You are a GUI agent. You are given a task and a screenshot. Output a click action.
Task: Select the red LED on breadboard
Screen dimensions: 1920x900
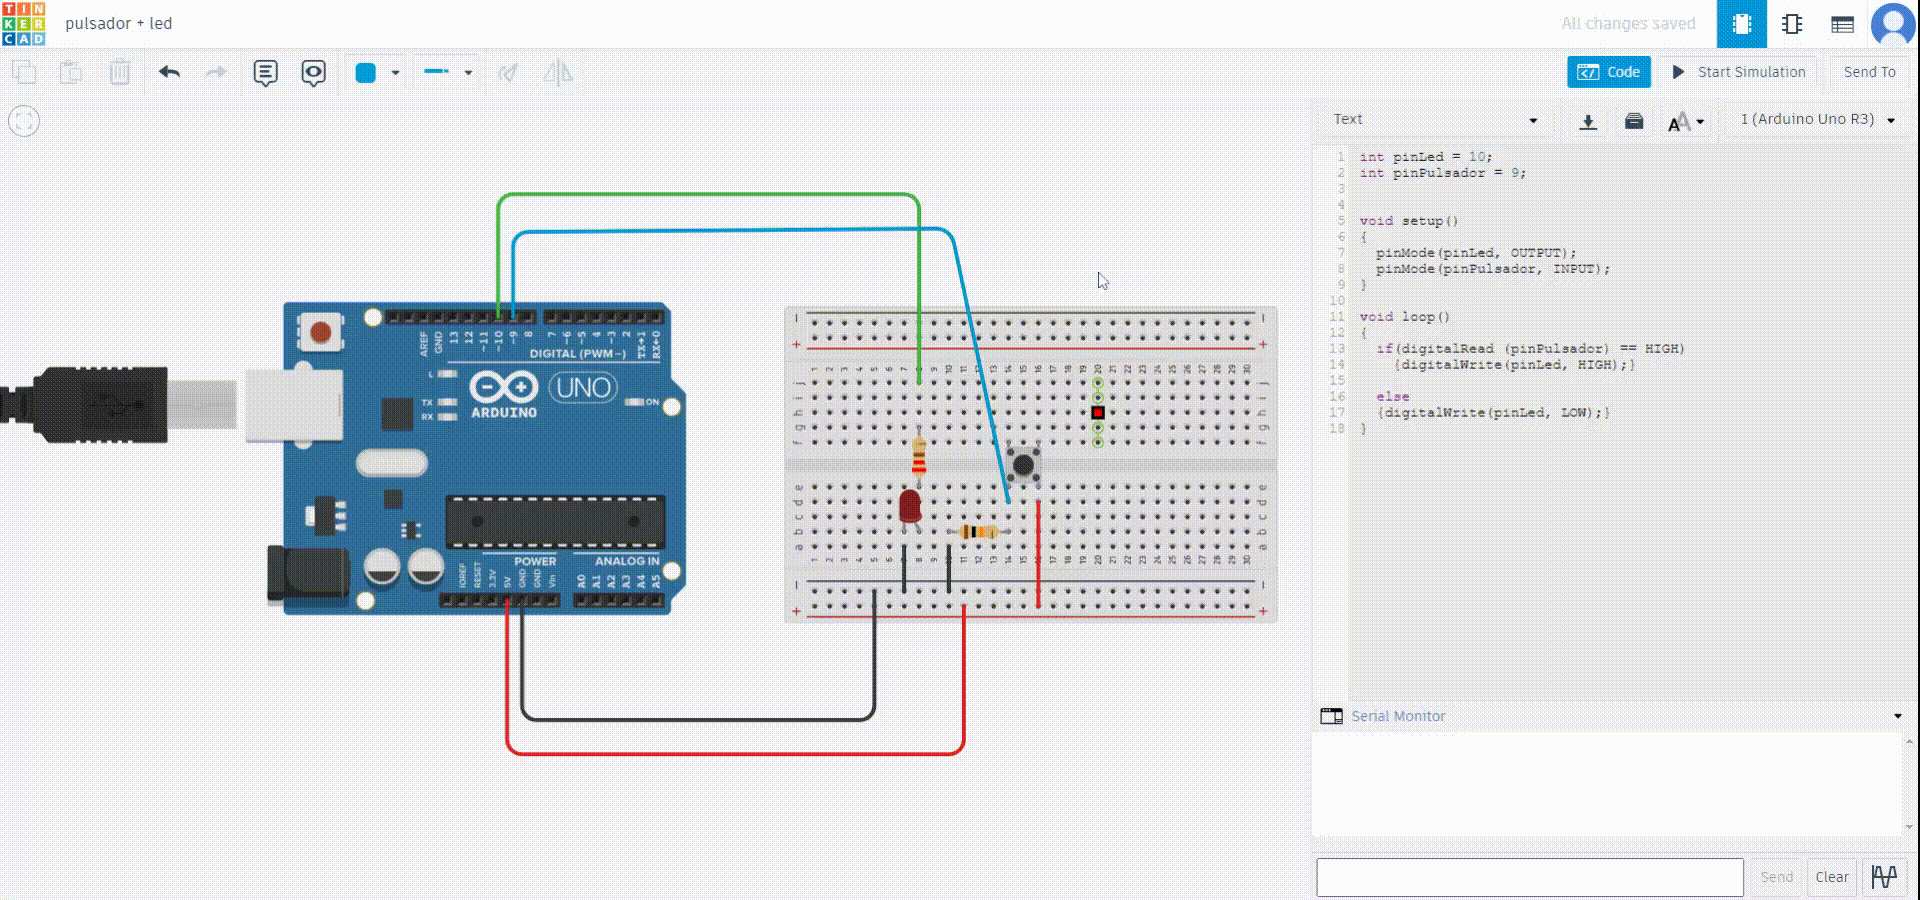pyautogui.click(x=909, y=507)
